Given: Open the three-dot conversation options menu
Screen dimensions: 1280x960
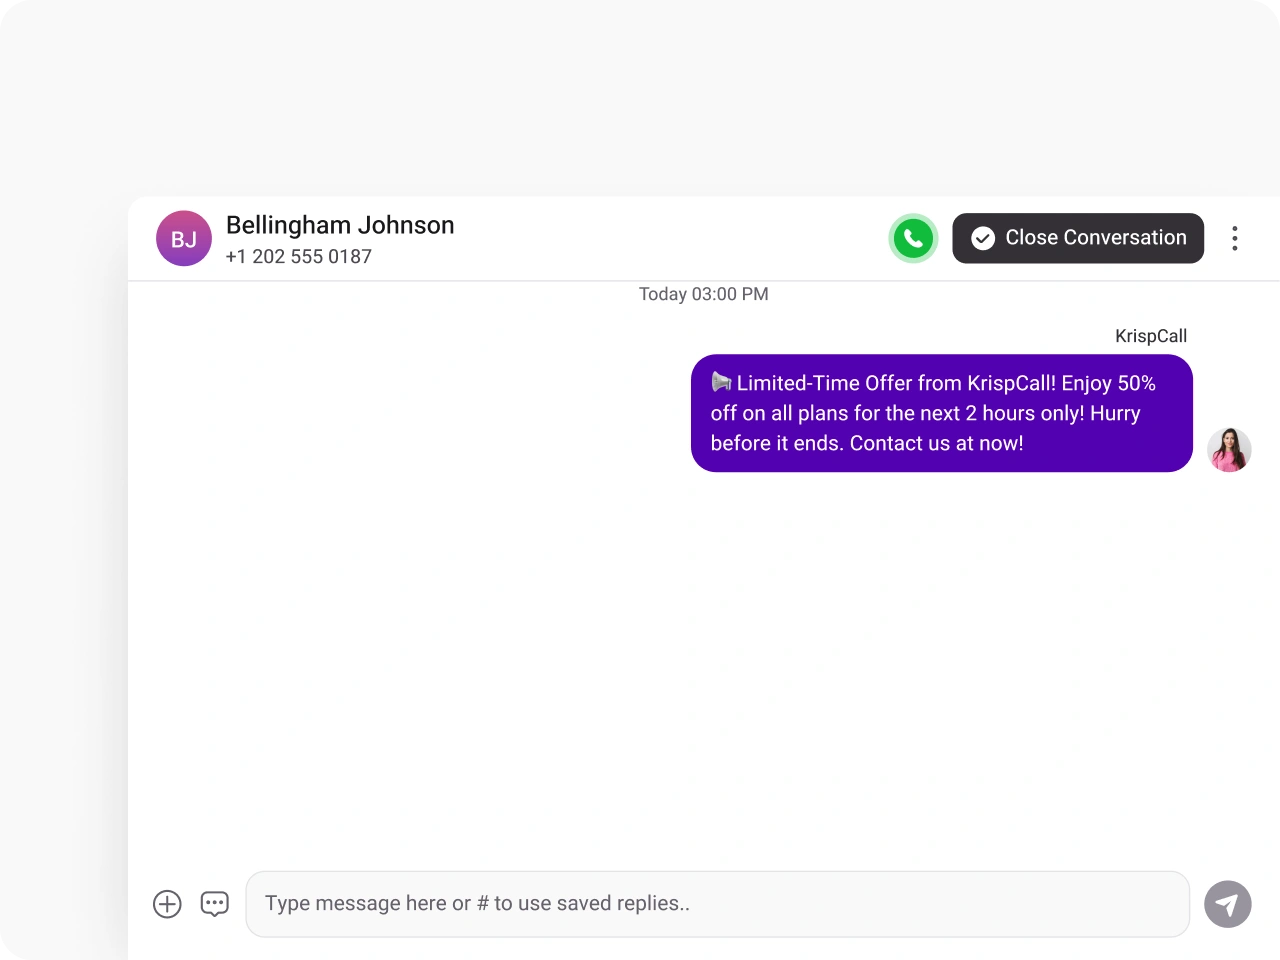Looking at the screenshot, I should pos(1235,238).
